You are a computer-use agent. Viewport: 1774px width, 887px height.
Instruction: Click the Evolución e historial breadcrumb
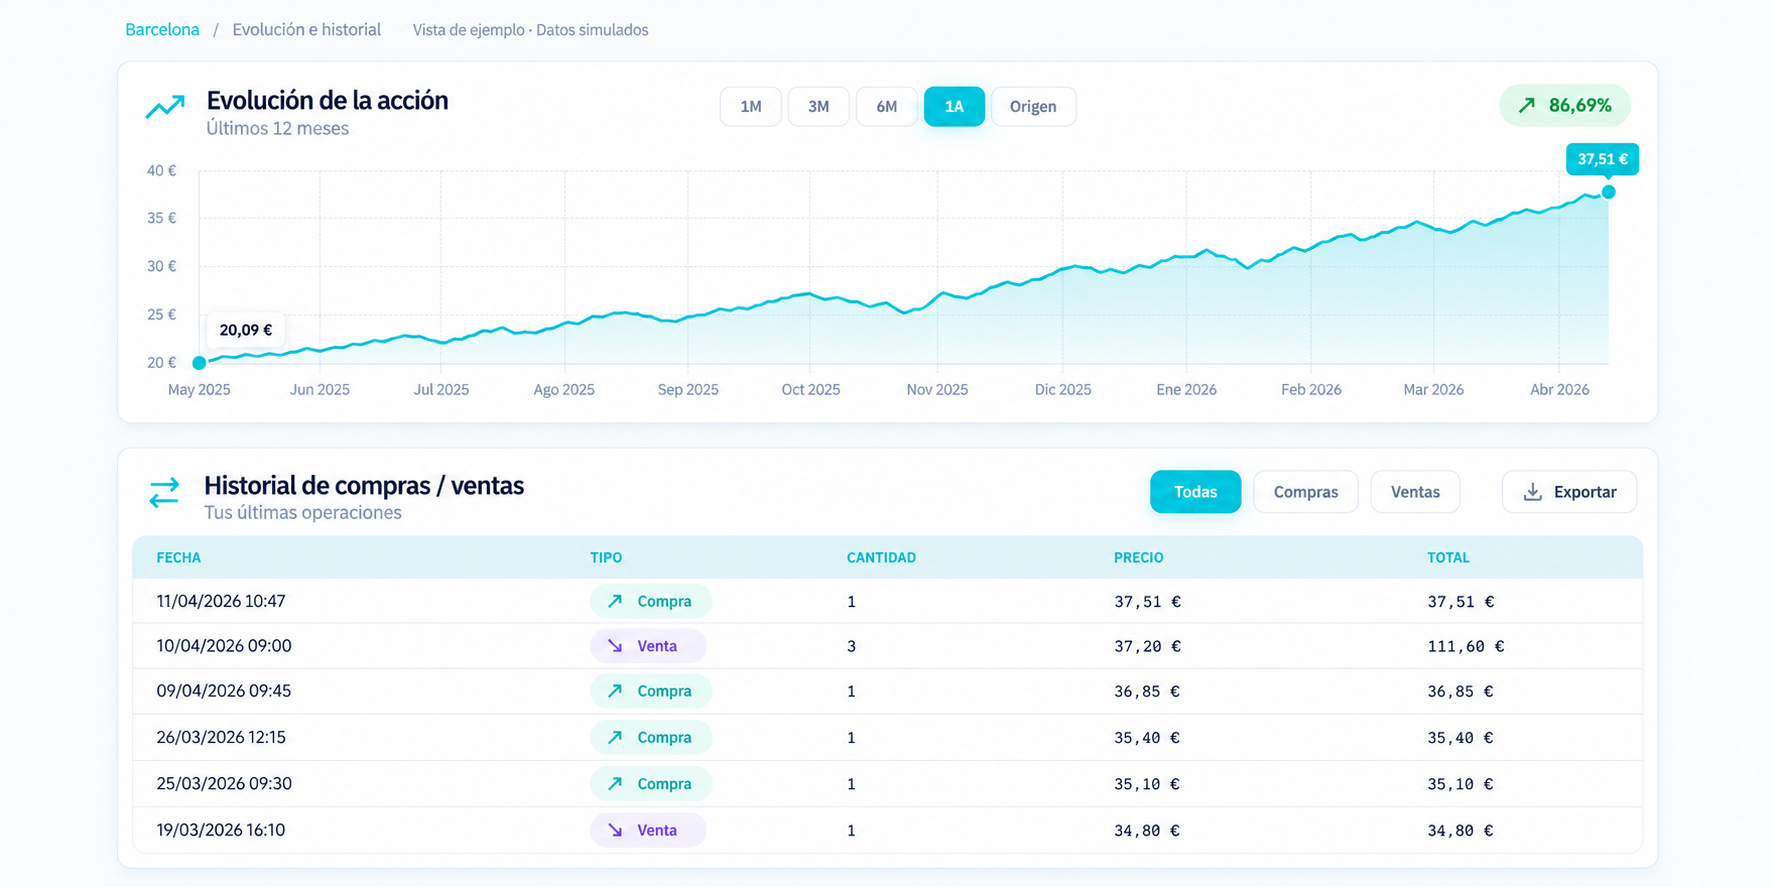tap(307, 30)
